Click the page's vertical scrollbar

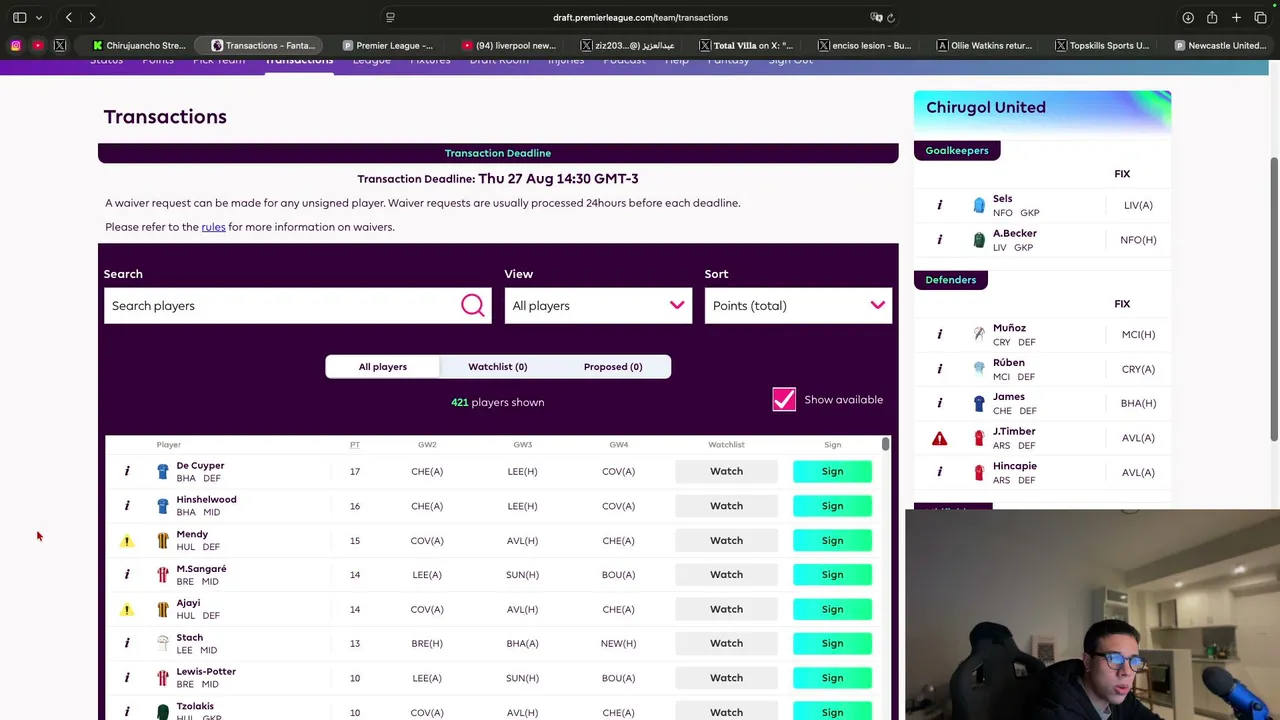tap(1274, 298)
